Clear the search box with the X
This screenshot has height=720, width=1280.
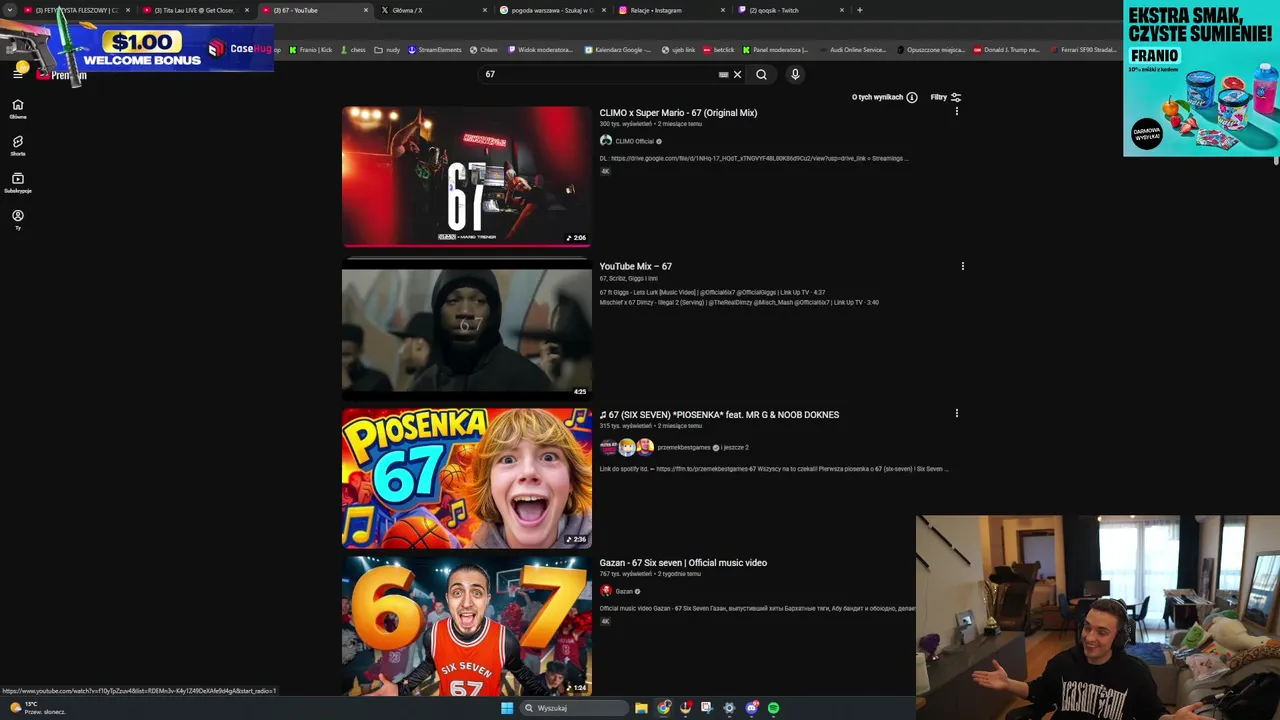click(738, 74)
